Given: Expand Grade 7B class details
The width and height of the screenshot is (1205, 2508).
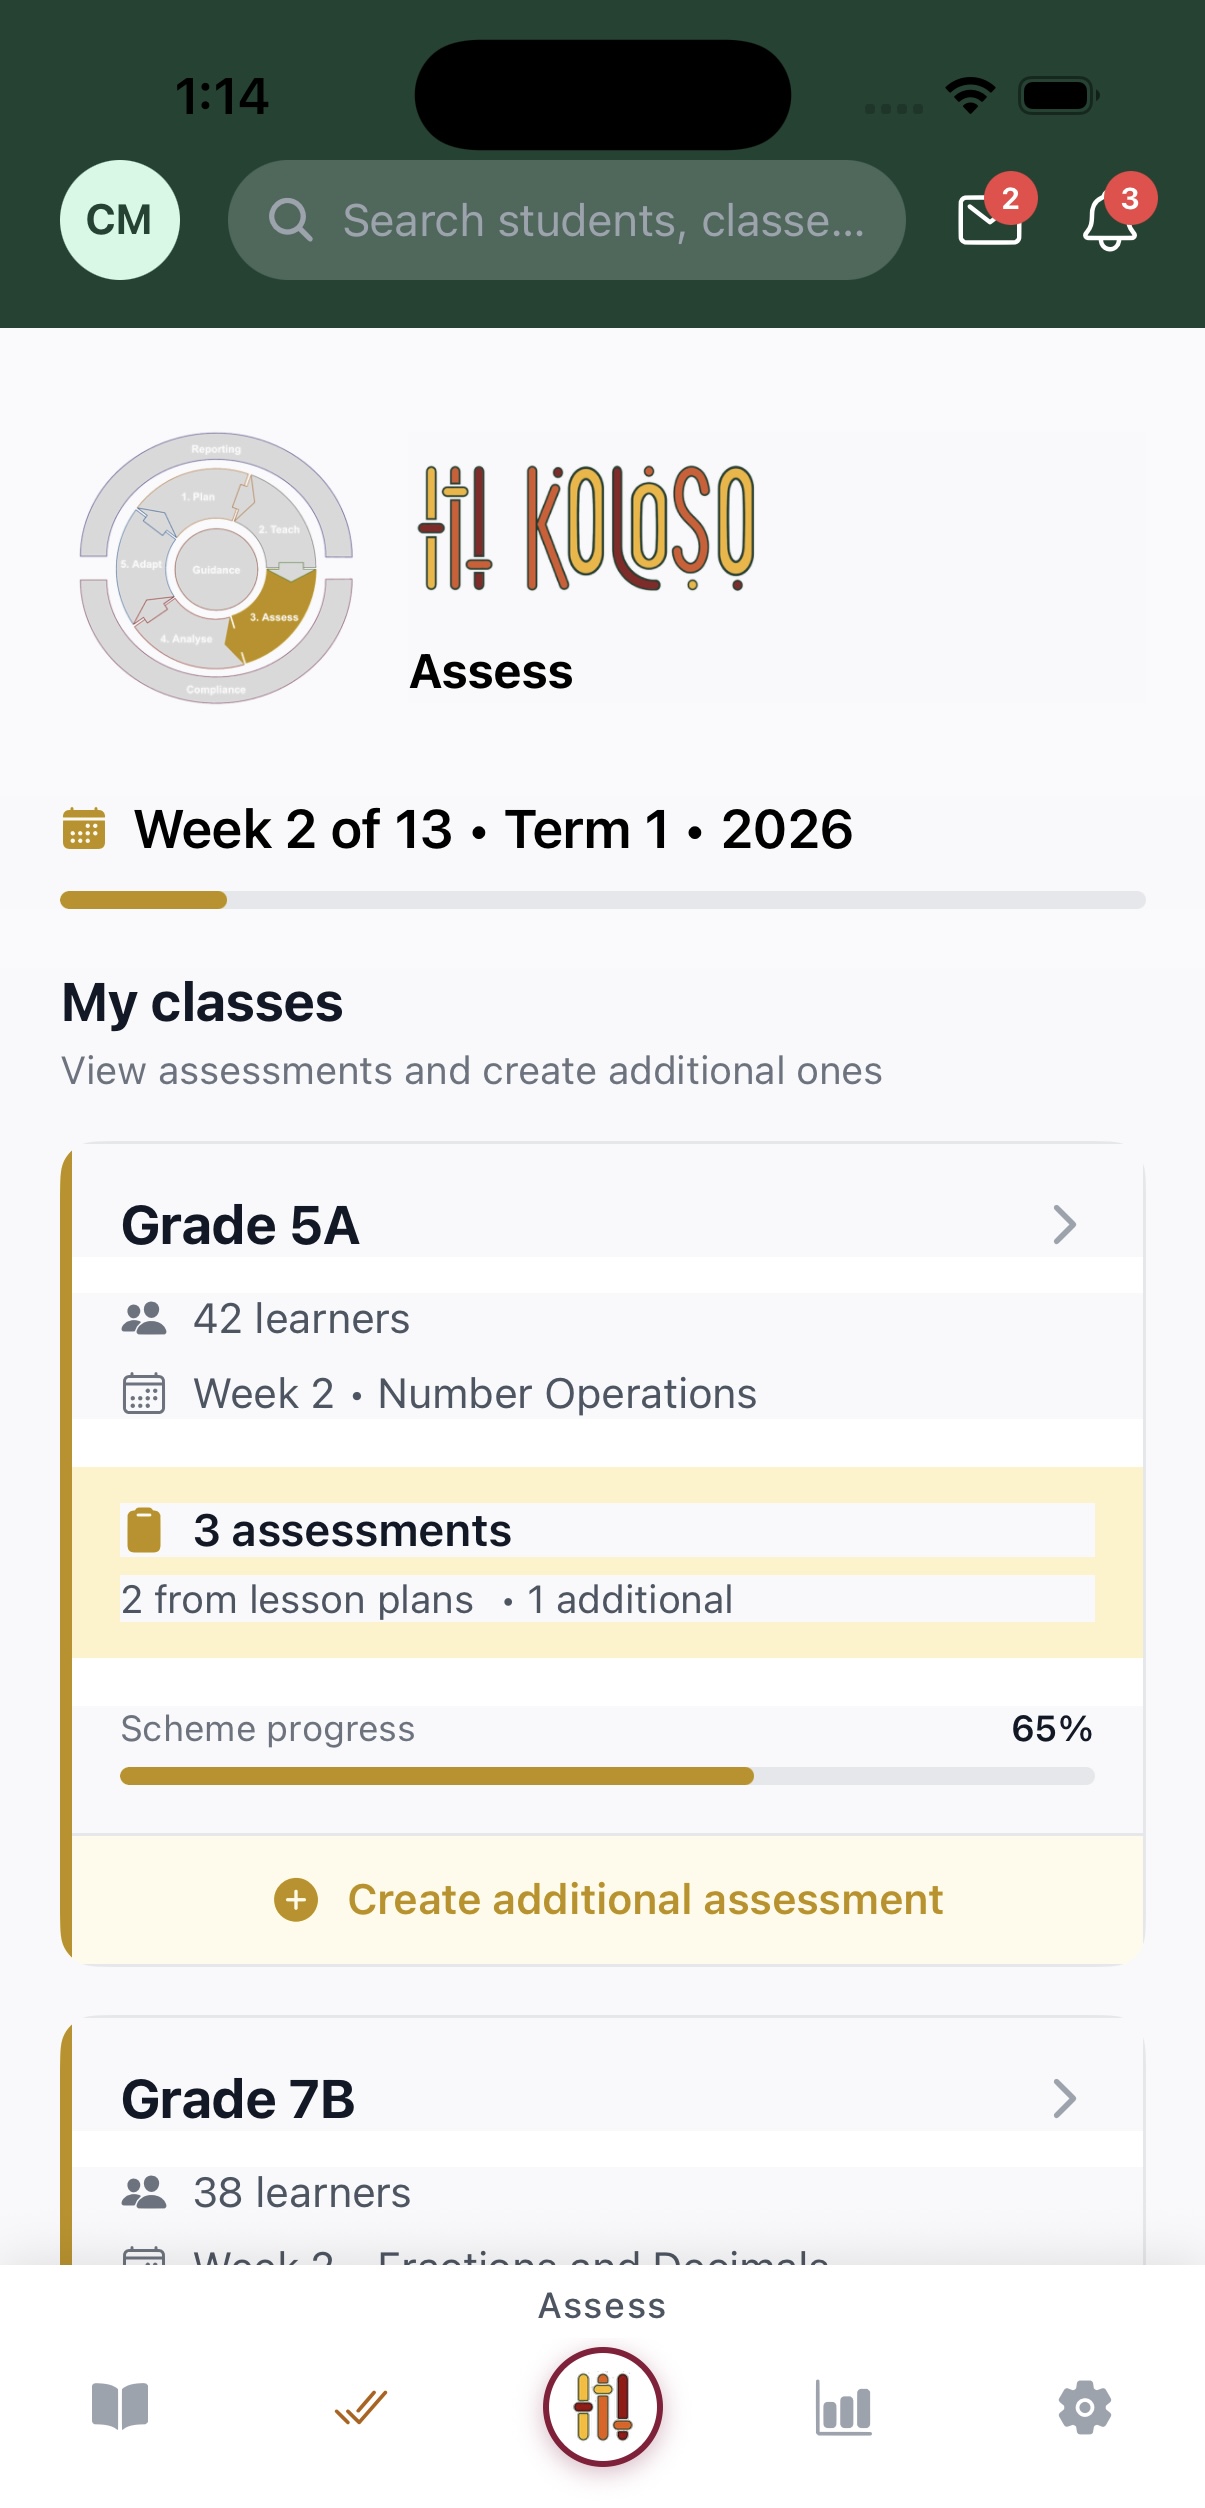Looking at the screenshot, I should point(1064,2099).
